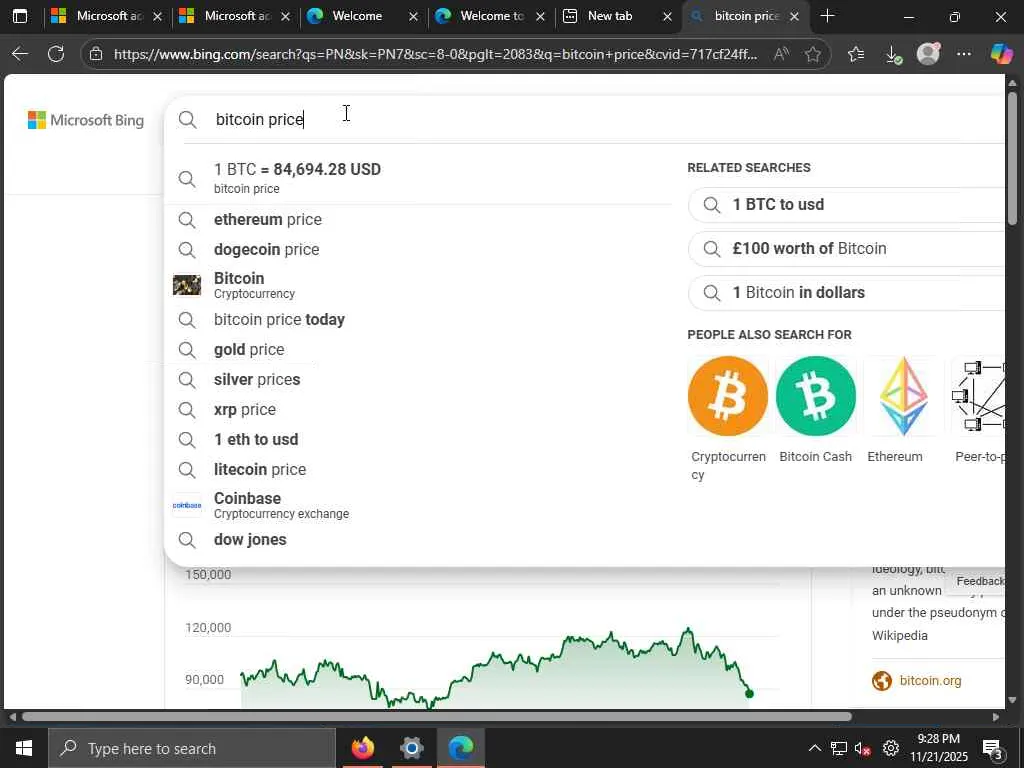Open the browser profile avatar

[x=928, y=54]
